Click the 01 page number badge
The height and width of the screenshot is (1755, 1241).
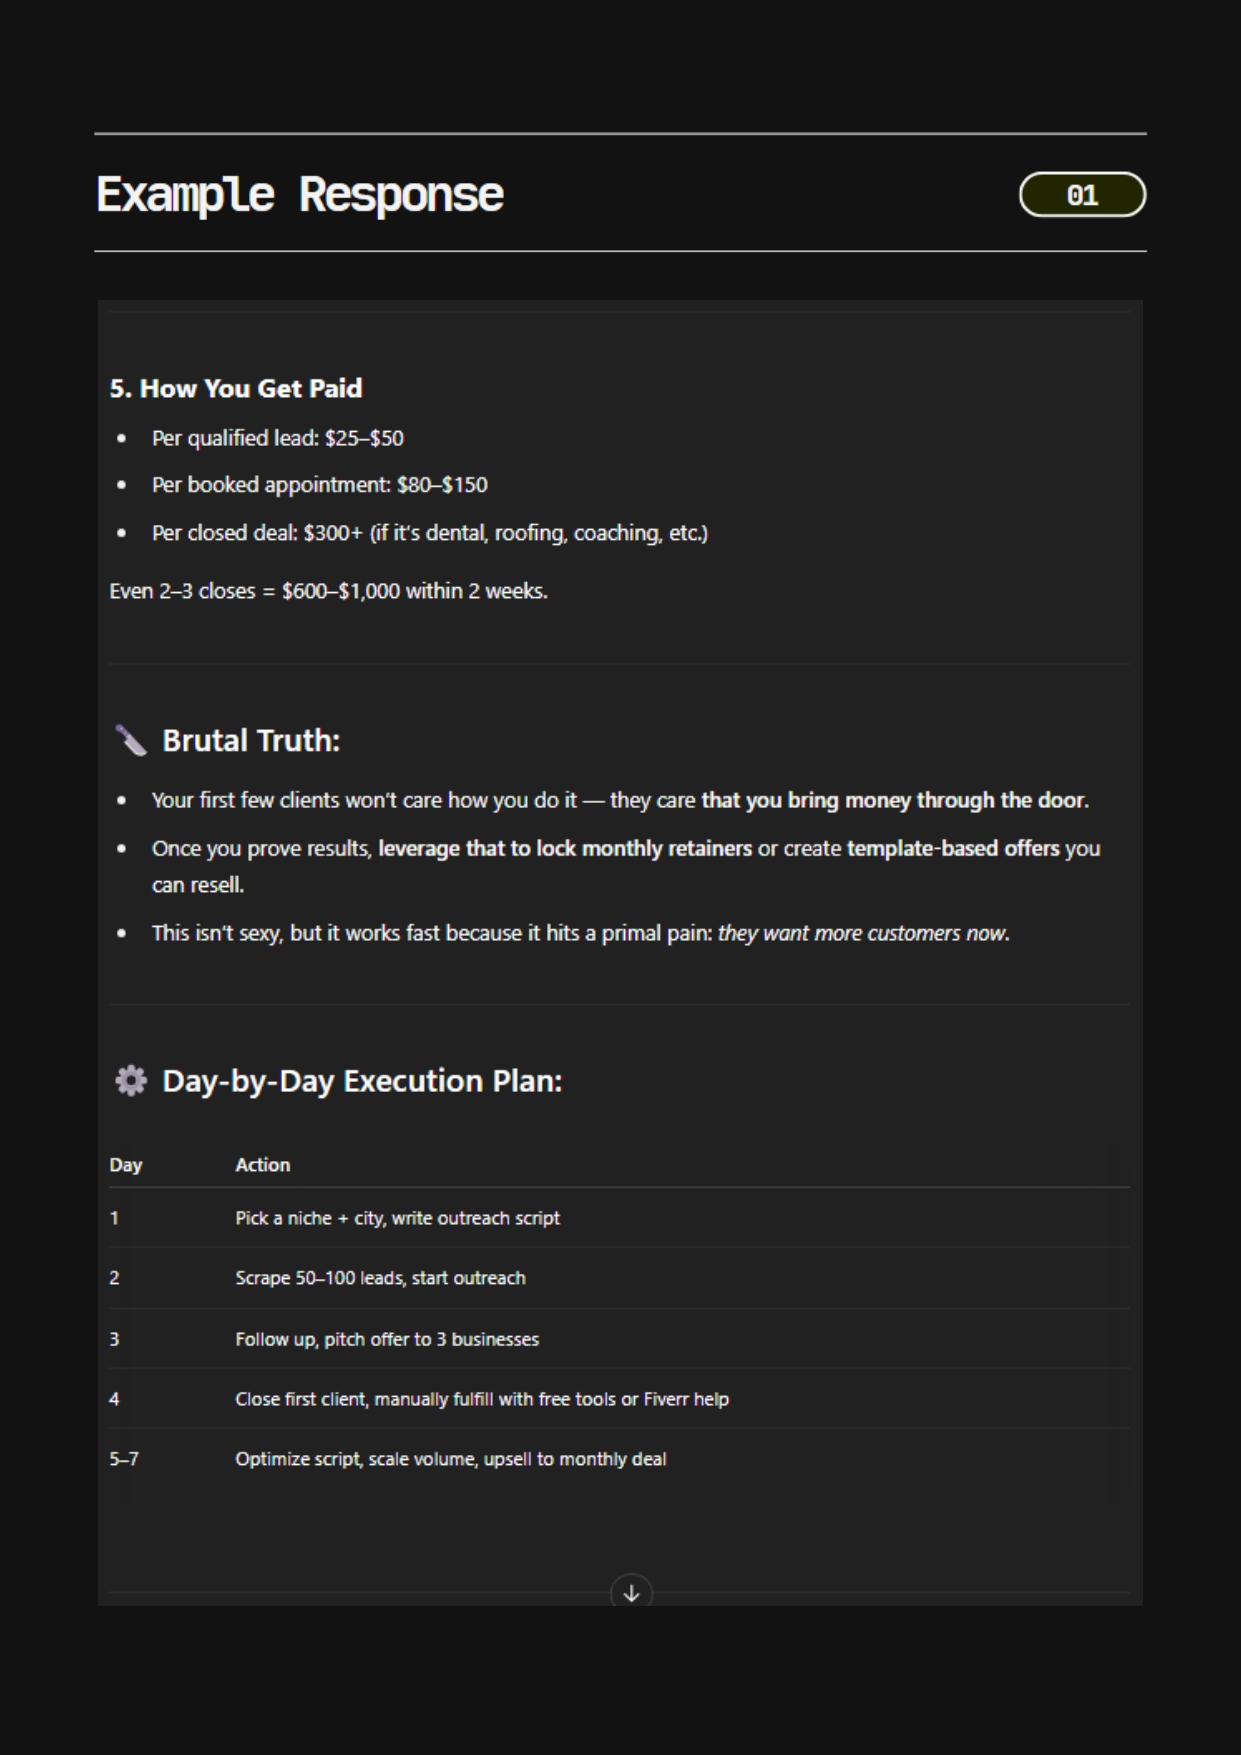[1082, 194]
